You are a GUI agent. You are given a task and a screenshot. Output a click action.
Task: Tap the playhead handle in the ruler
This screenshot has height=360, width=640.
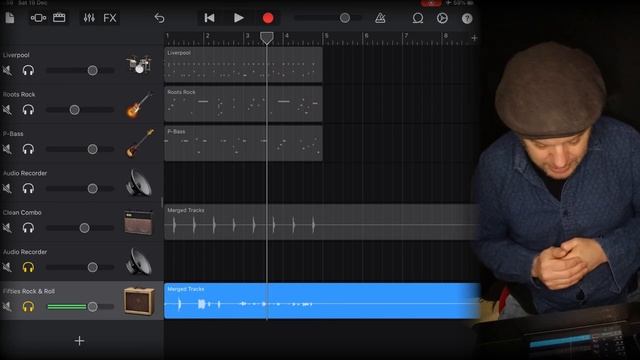(x=267, y=38)
